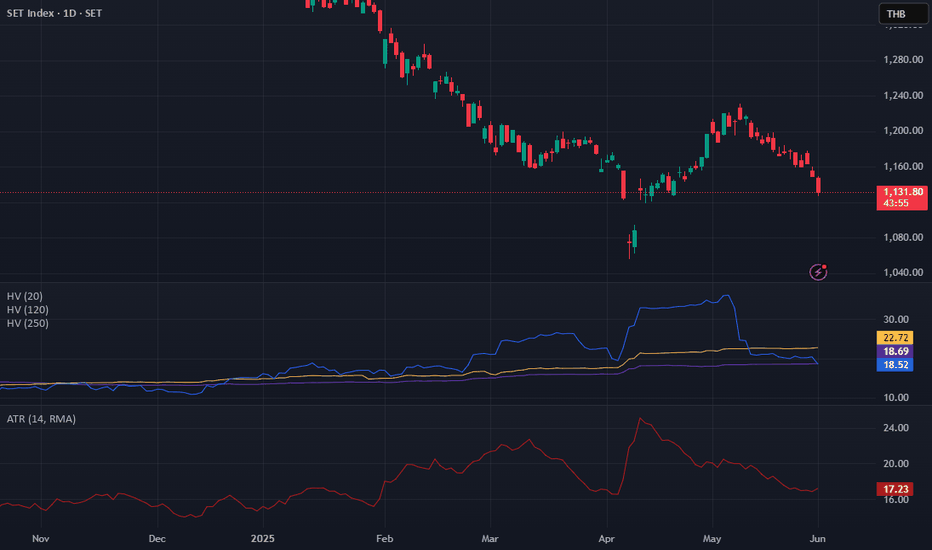932x550 pixels.
Task: Click the 1,160.00 price scale label
Action: (x=903, y=166)
